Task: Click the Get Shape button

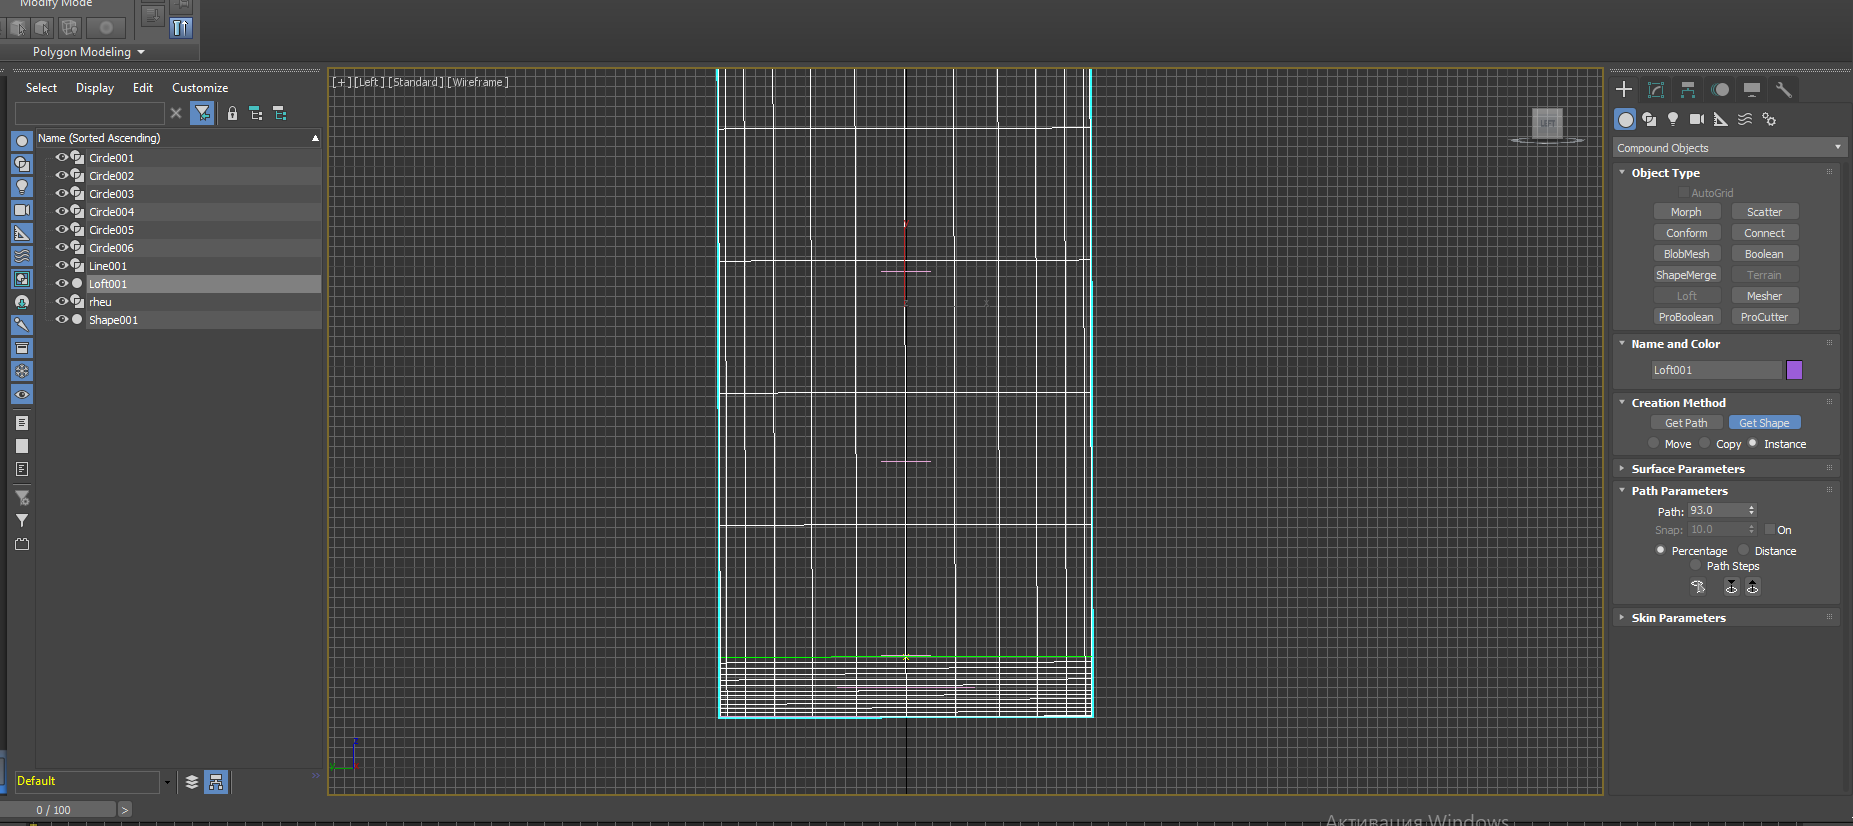Action: [x=1764, y=423]
